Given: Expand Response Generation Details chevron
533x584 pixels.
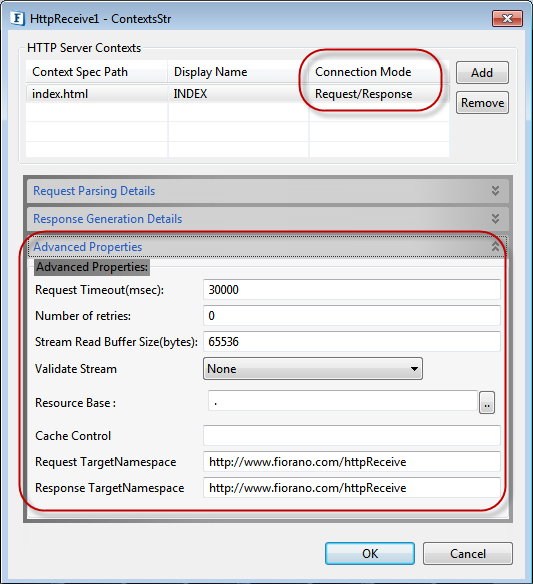Looking at the screenshot, I should 495,219.
